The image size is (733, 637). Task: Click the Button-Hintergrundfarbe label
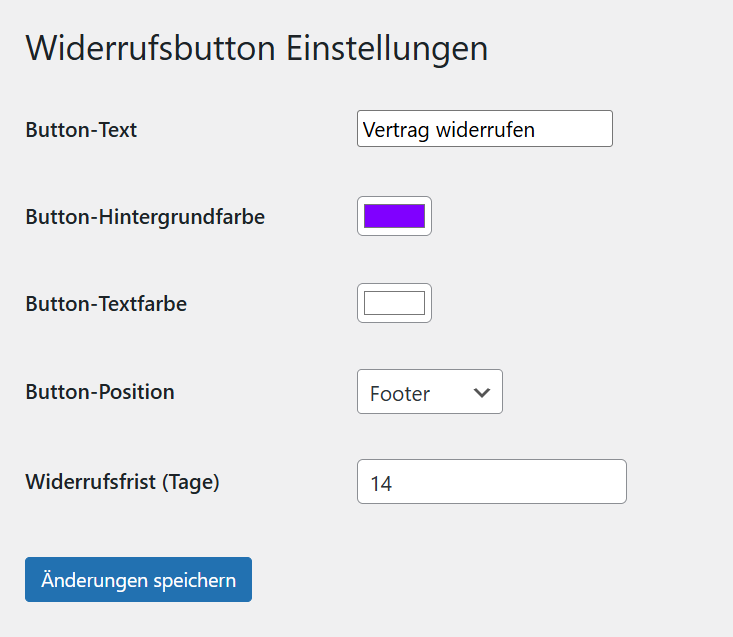145,216
